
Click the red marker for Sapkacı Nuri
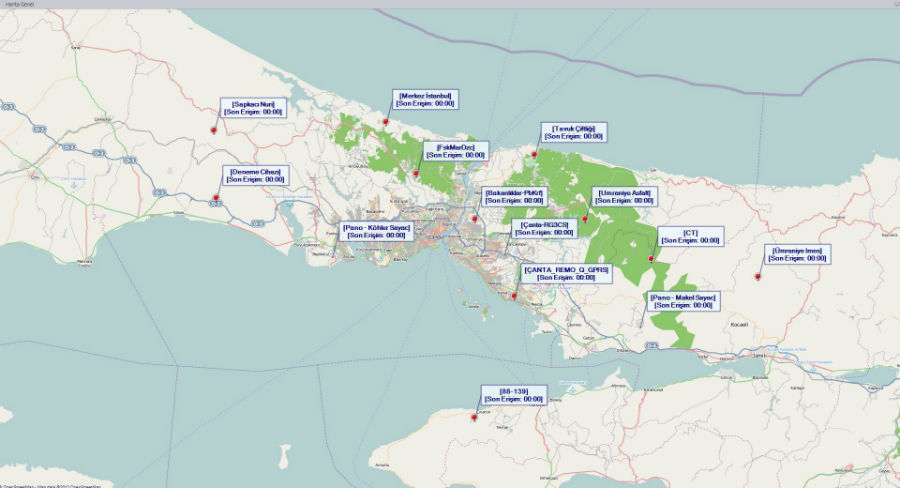click(214, 131)
